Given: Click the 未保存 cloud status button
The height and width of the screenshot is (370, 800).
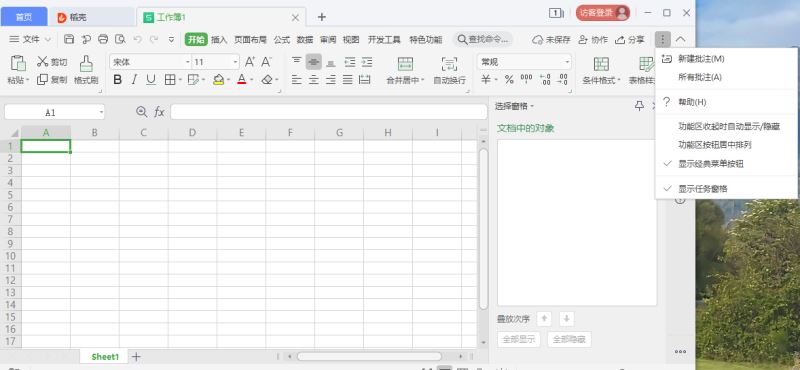Looking at the screenshot, I should (x=551, y=39).
